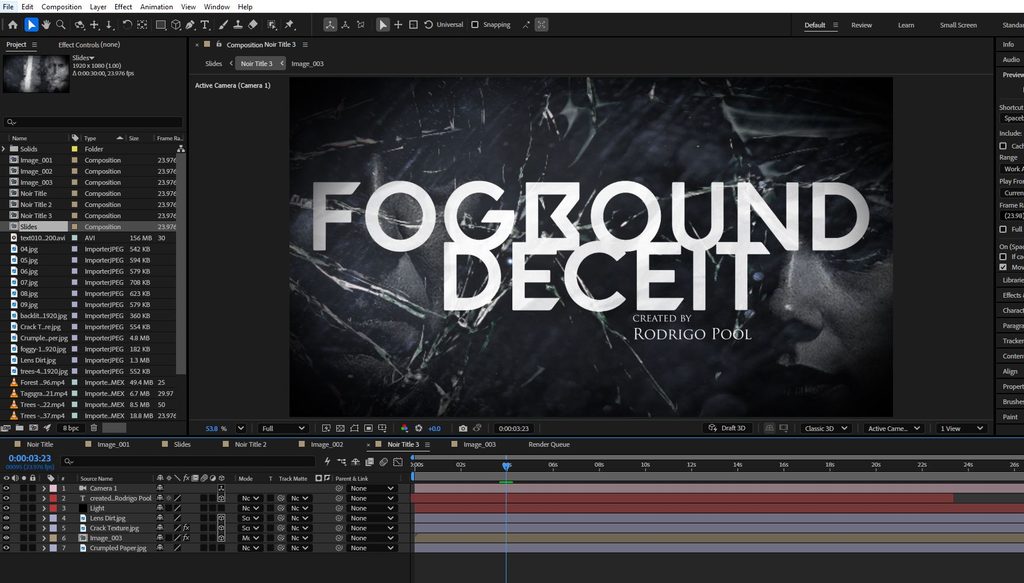Hide the Crack Texture.jpg layer
The width and height of the screenshot is (1024, 583).
tap(7, 528)
